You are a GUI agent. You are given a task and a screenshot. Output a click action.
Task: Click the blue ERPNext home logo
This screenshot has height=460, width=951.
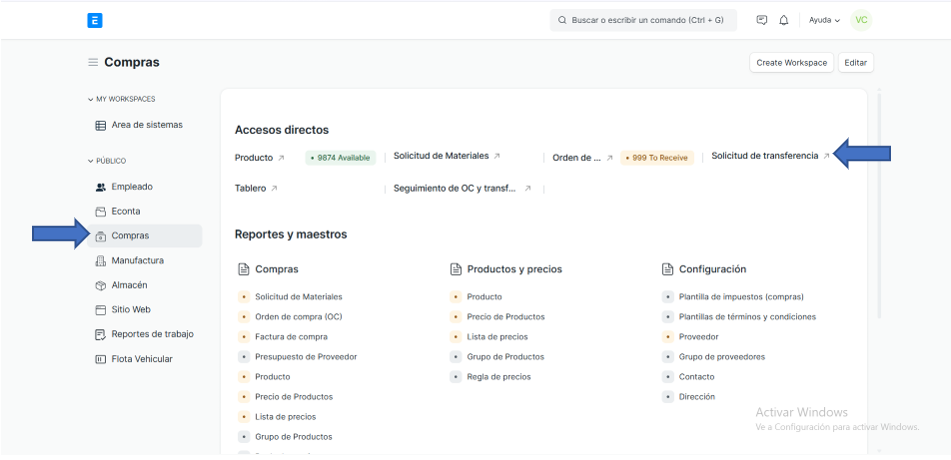coord(95,21)
